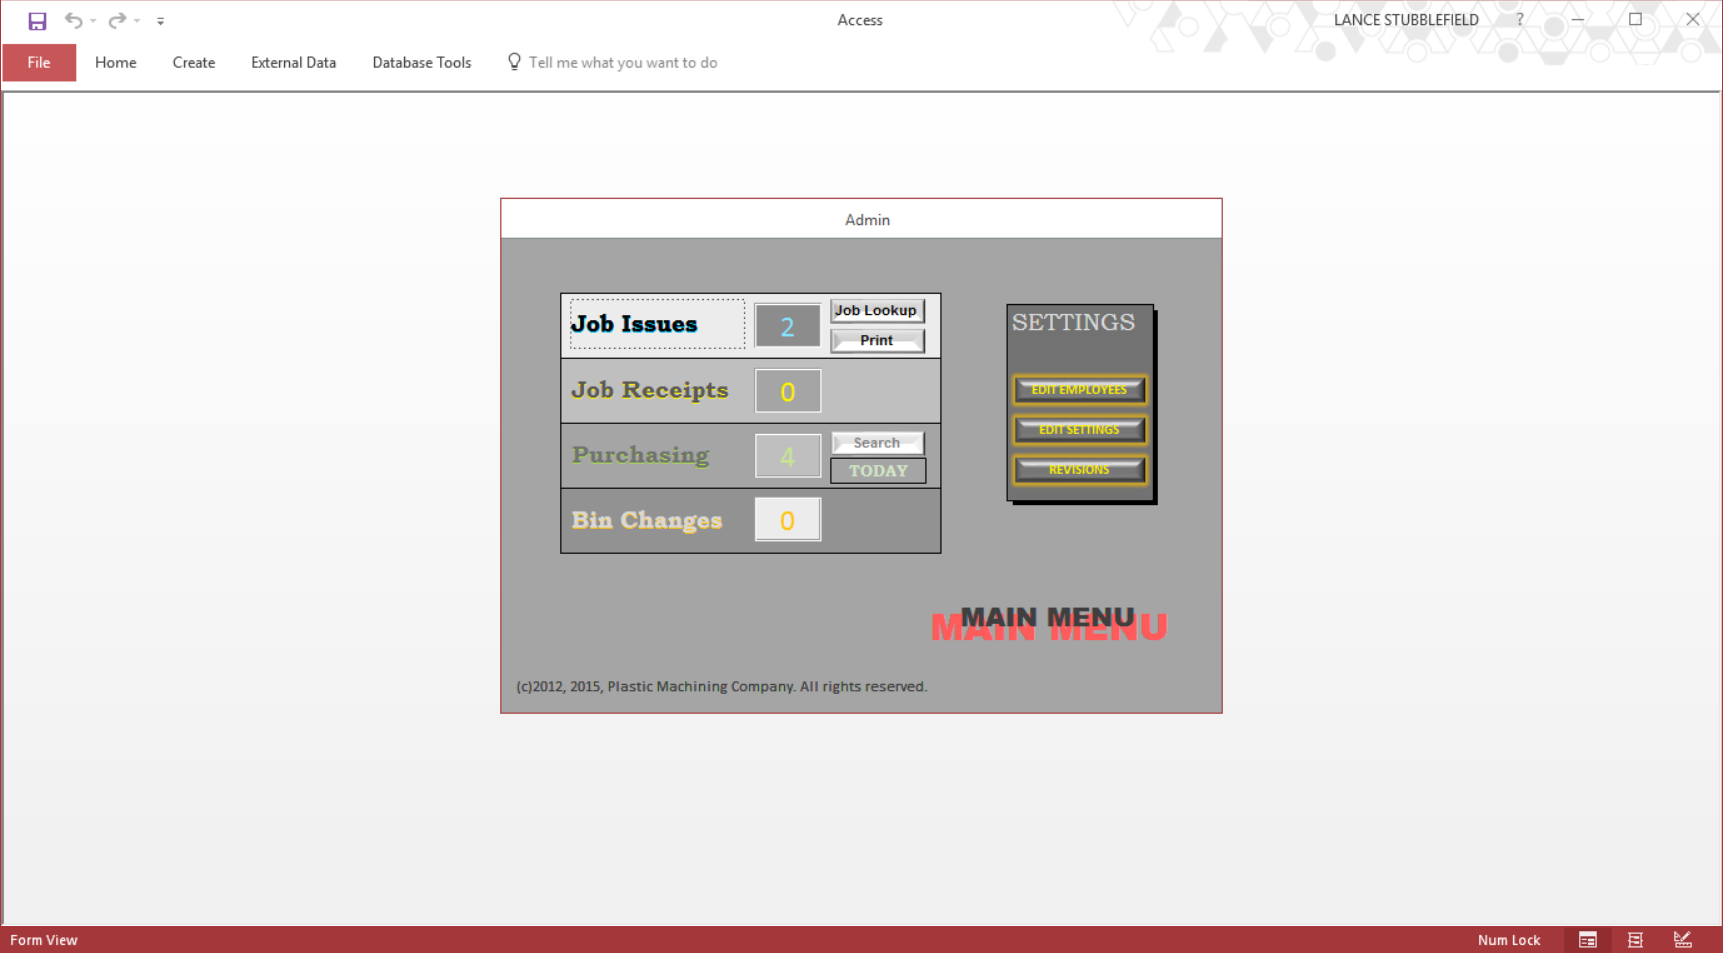
Task: Click the TODAY button under Purchasing
Action: (x=878, y=471)
